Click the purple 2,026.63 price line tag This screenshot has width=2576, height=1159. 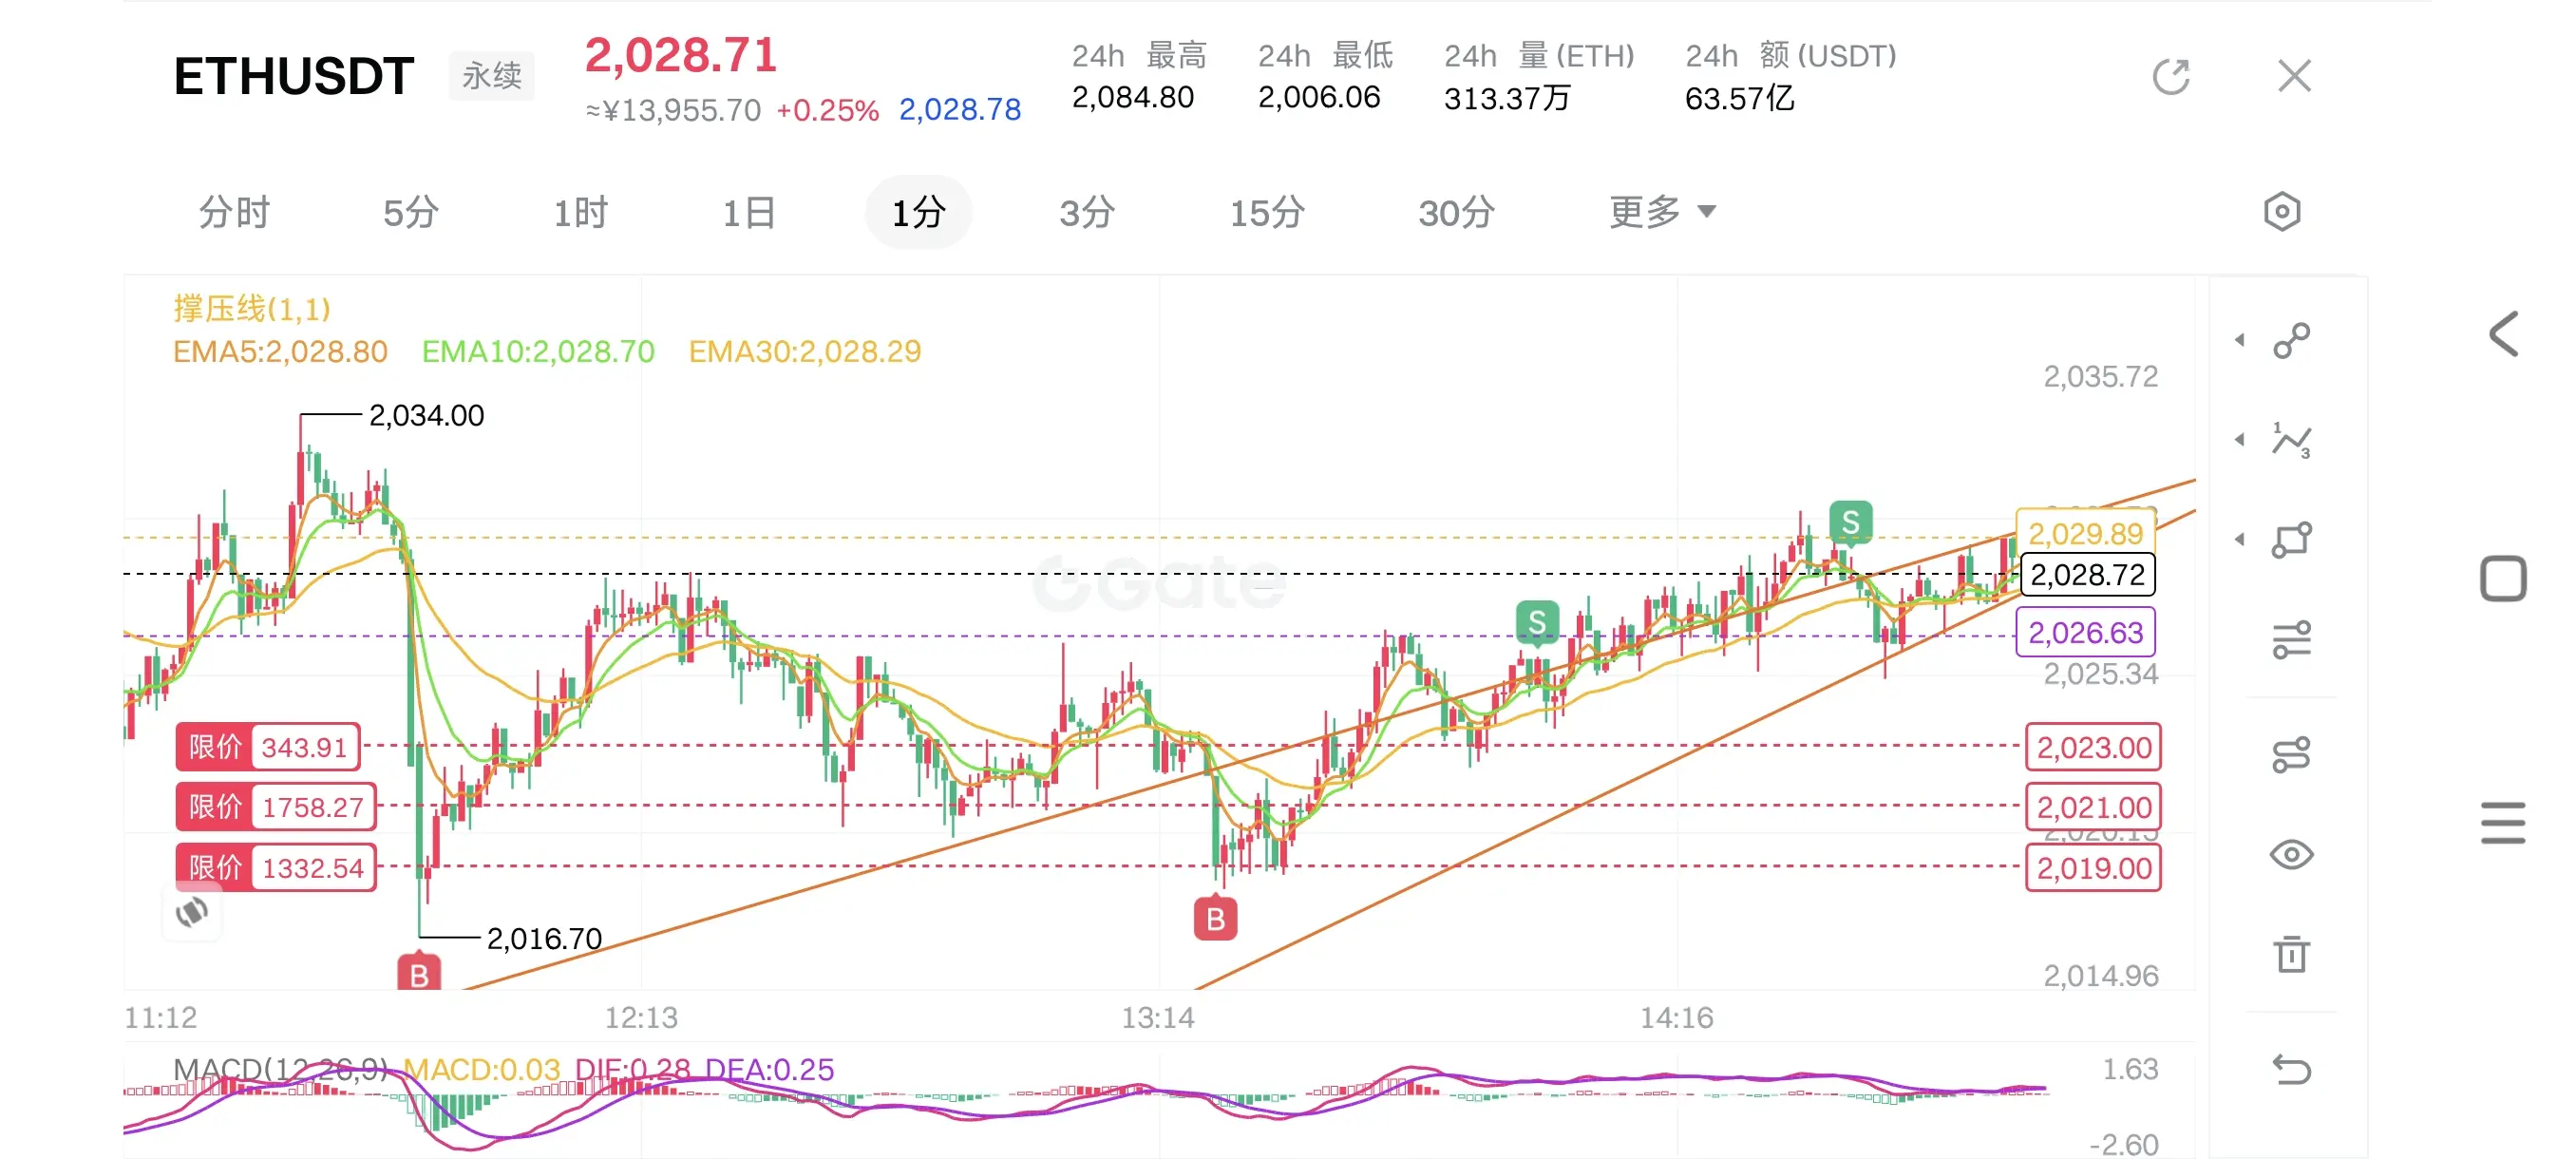click(2085, 633)
